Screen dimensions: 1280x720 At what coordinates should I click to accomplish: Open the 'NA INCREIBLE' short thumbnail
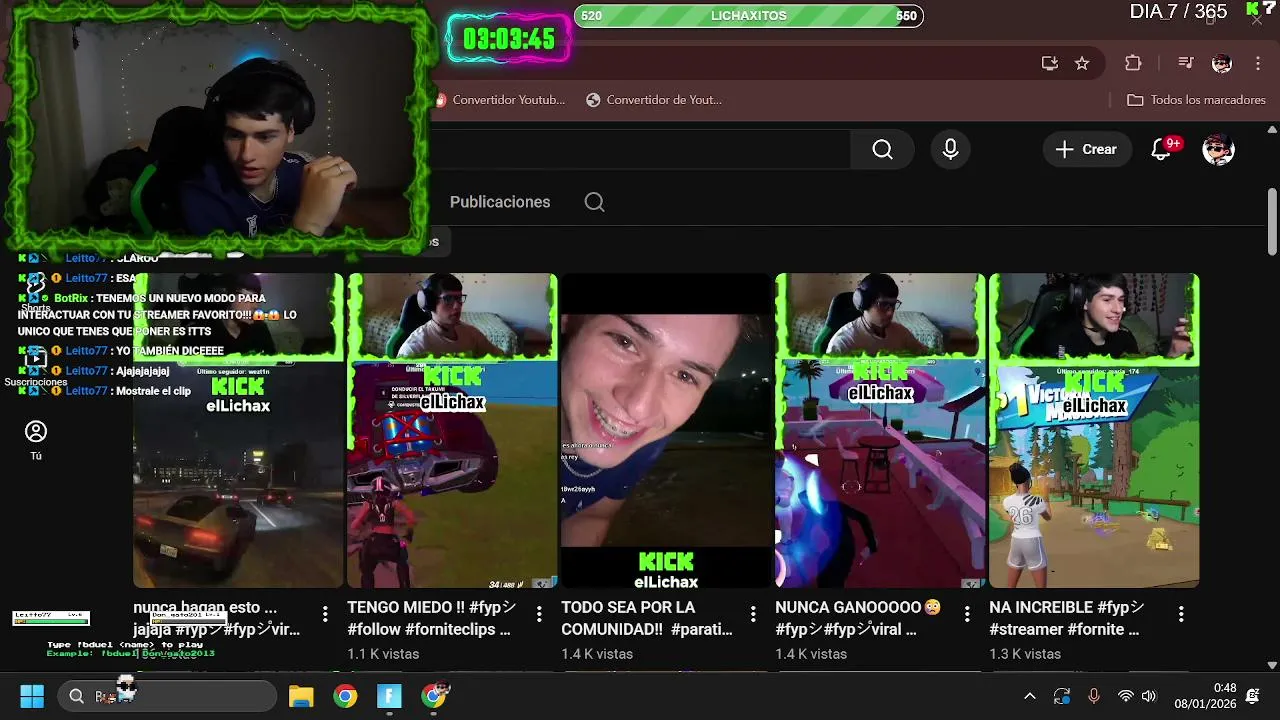click(x=1094, y=431)
